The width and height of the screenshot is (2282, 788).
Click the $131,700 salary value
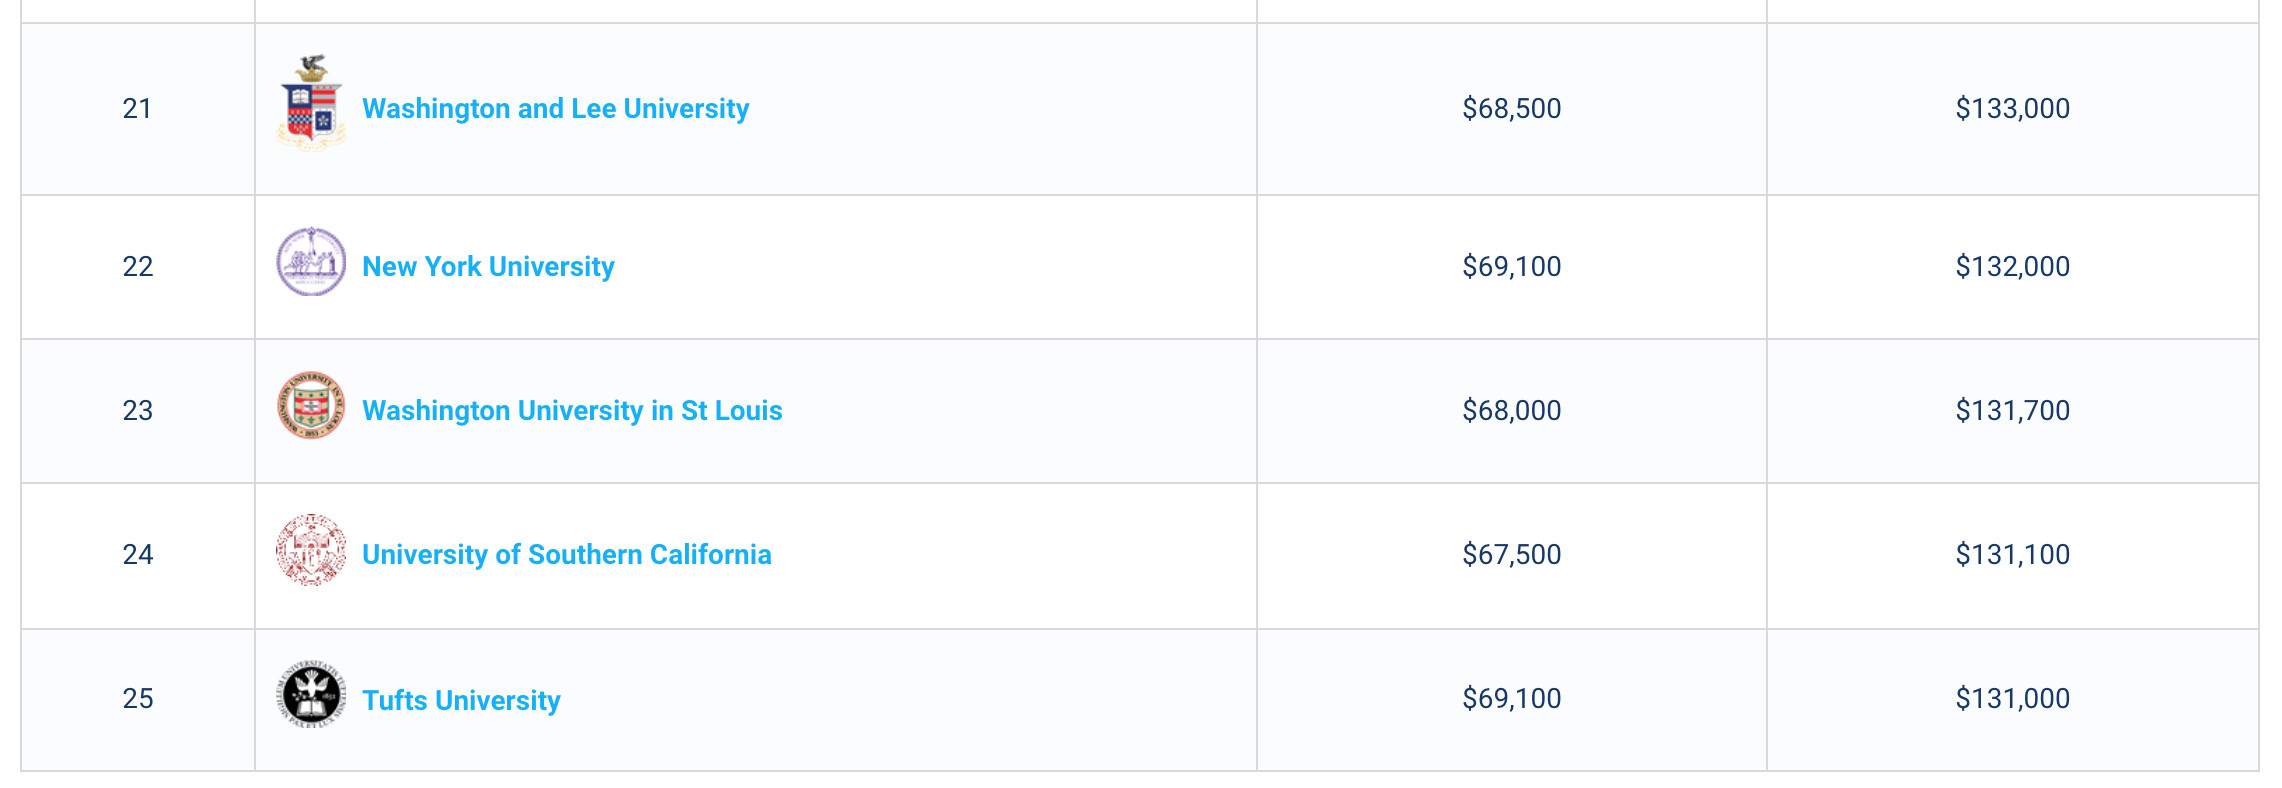[x=2012, y=410]
